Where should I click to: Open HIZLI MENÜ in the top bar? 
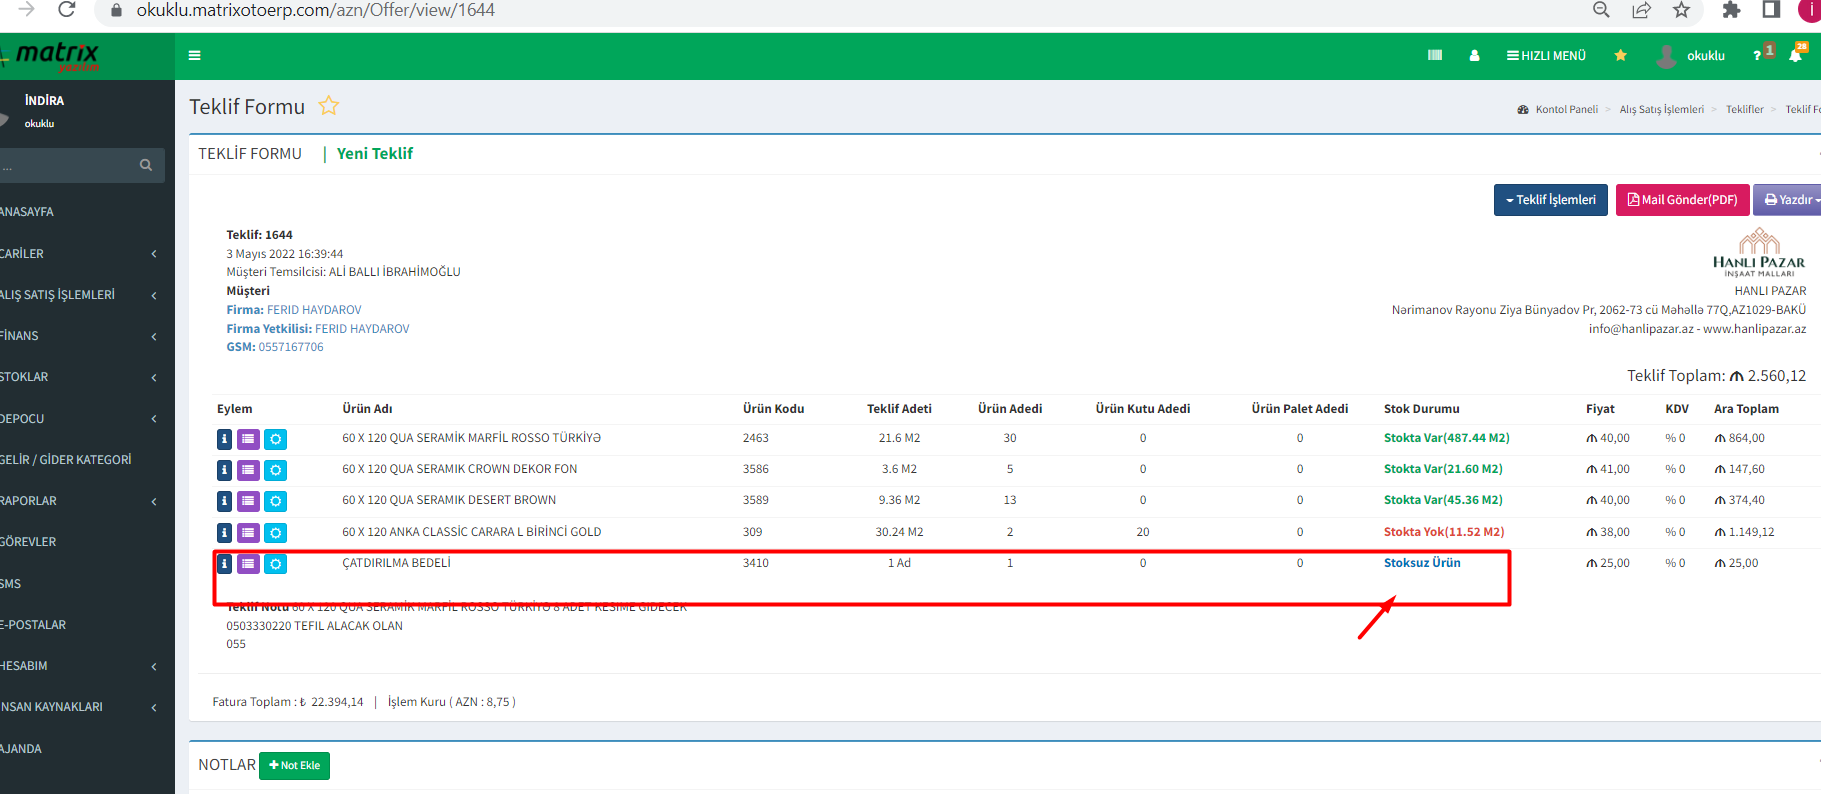[x=1546, y=56]
